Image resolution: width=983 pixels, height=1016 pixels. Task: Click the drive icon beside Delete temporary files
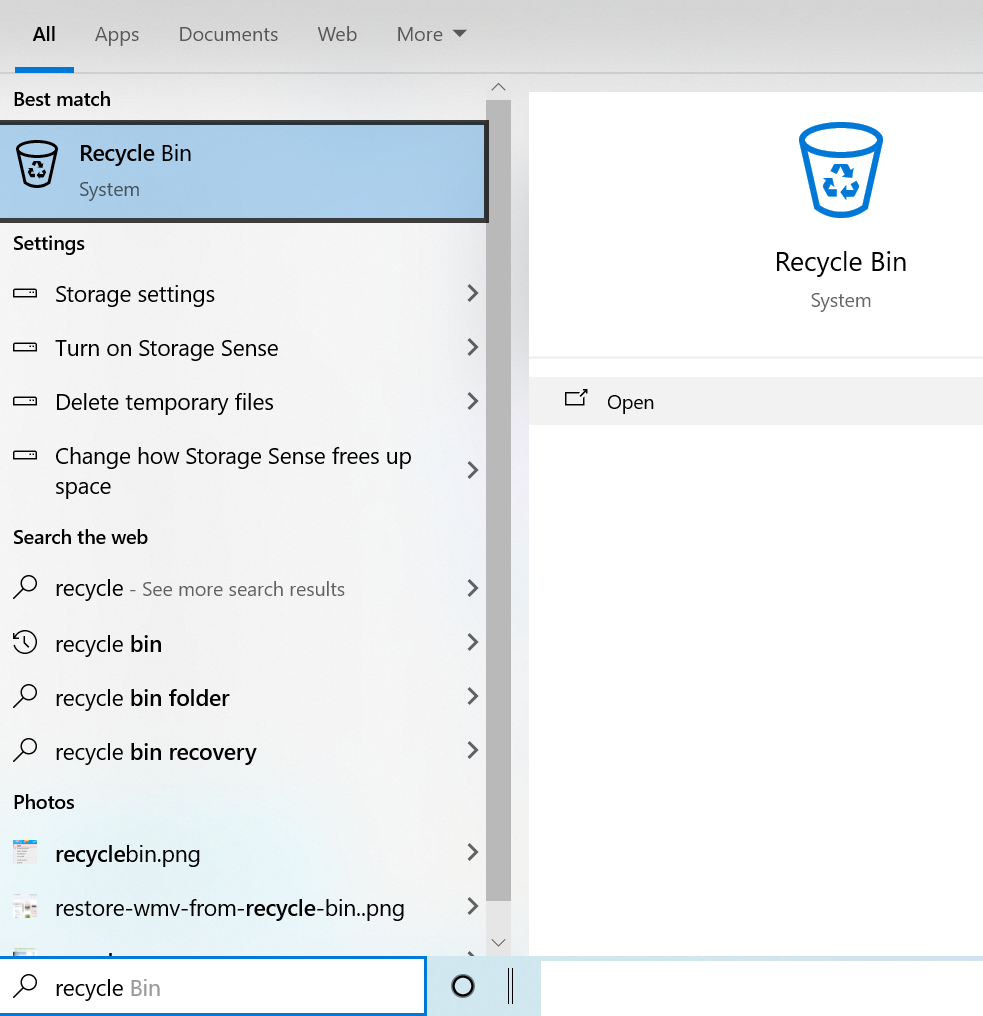(25, 401)
